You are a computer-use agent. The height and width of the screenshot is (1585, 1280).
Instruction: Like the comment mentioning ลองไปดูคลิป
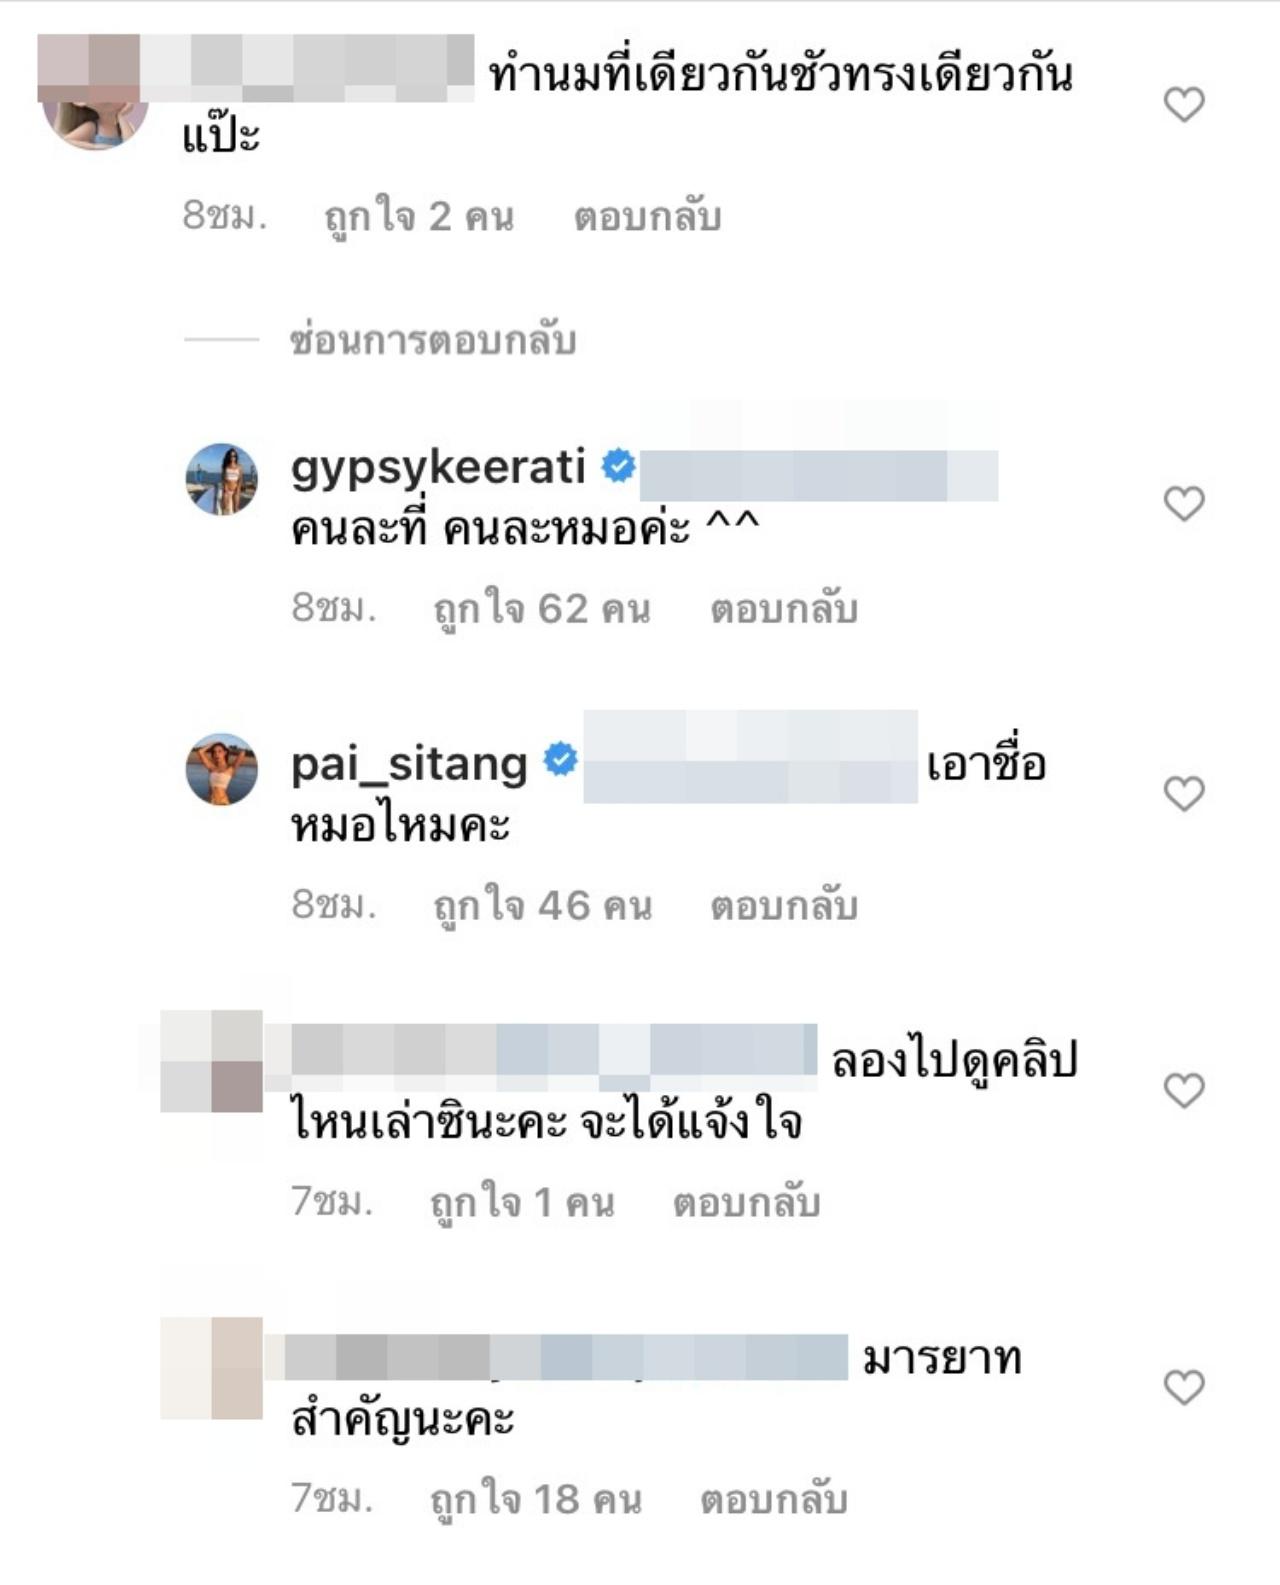pos(1184,1090)
